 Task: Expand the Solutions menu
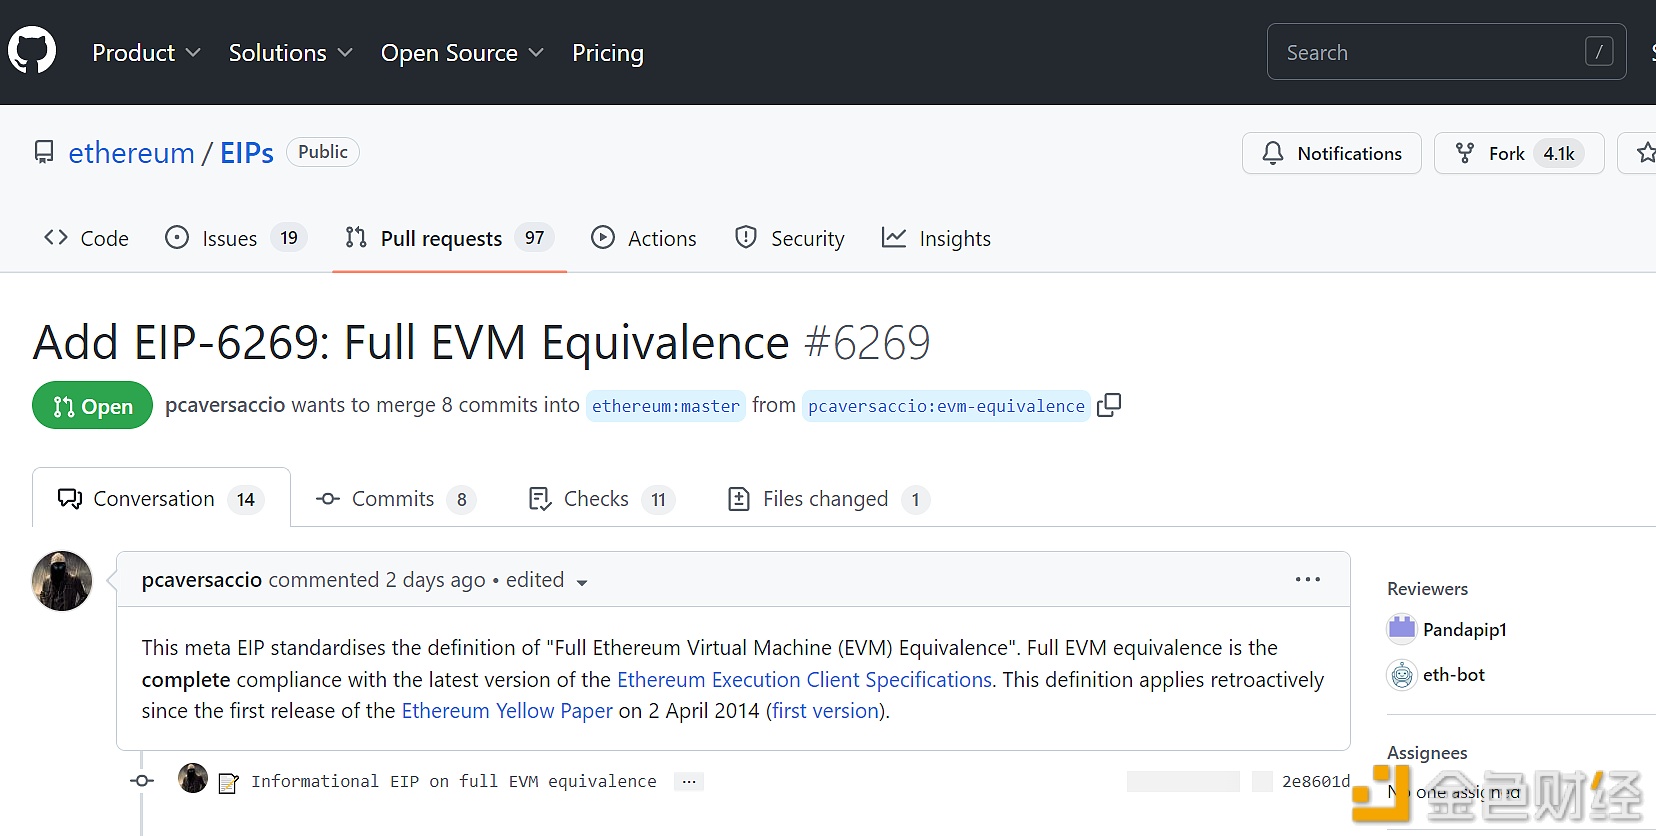(290, 53)
